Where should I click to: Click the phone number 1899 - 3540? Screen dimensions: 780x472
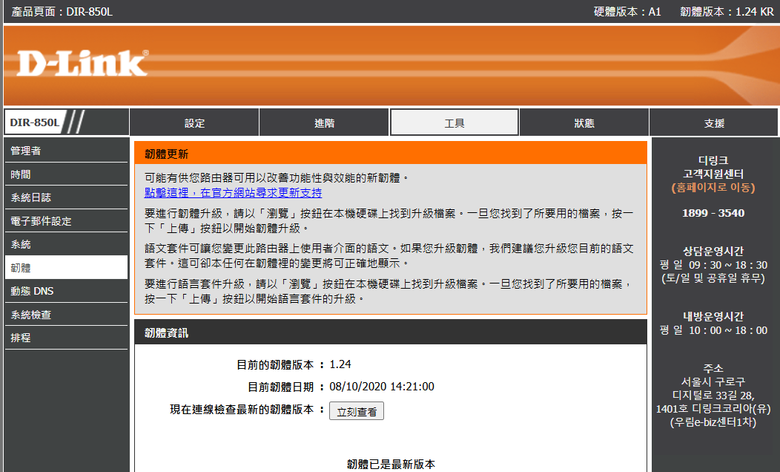(713, 213)
